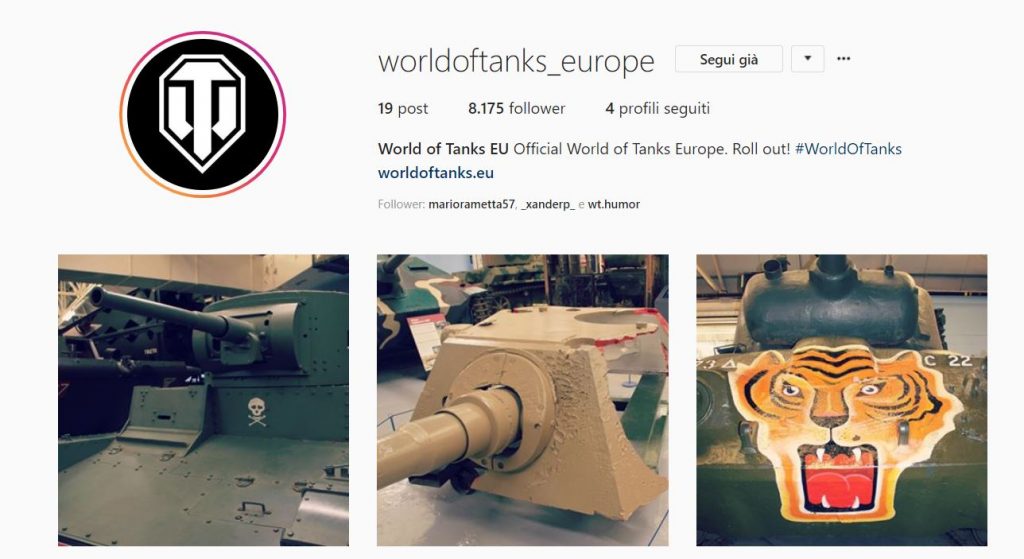Viewport: 1024px width, 559px height.
Task: Click the 19 post count
Action: point(402,108)
